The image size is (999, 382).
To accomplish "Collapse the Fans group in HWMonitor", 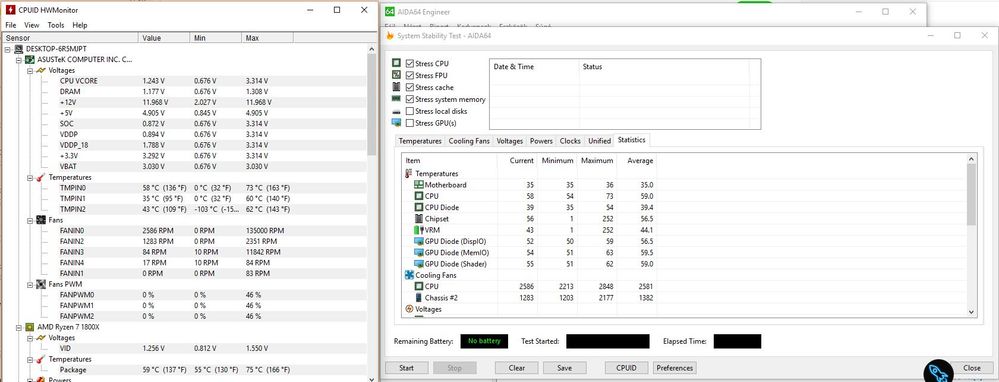I will click(30, 220).
